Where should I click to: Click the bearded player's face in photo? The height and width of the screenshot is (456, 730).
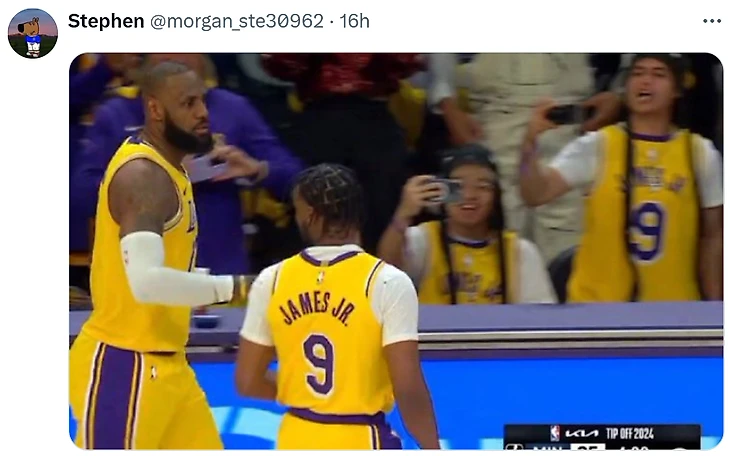[x=186, y=114]
